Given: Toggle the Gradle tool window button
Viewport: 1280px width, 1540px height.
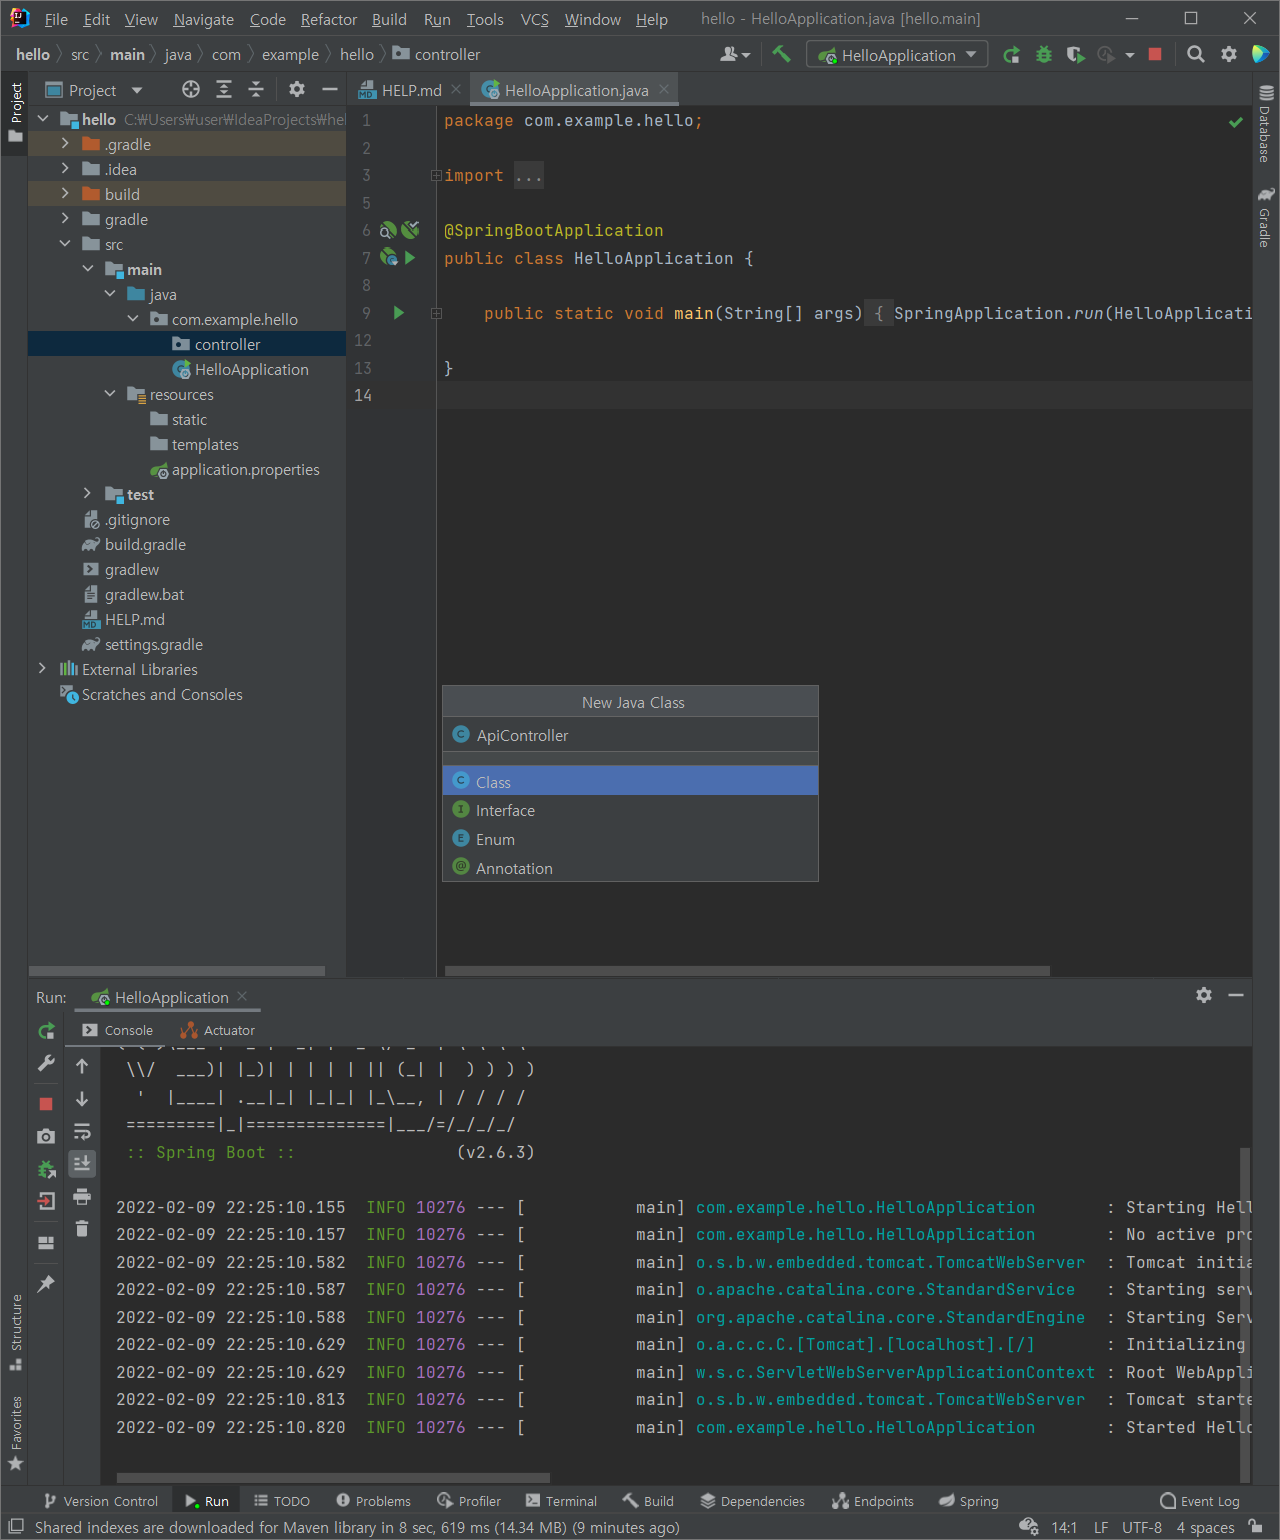Looking at the screenshot, I should pos(1265,217).
